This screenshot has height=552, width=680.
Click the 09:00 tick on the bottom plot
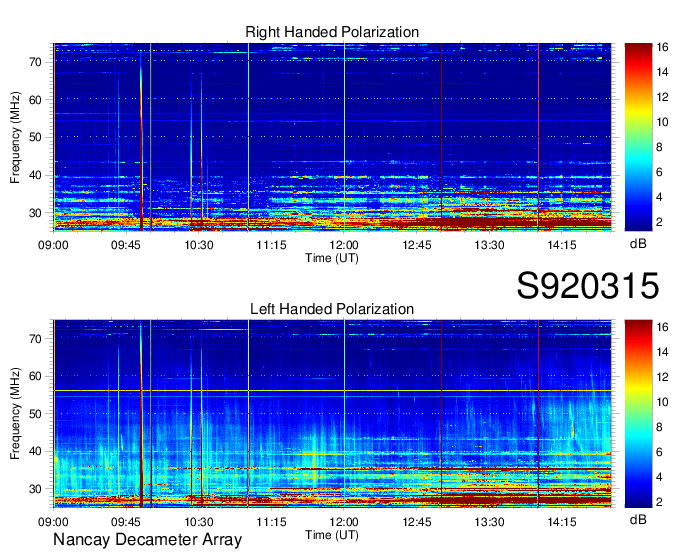point(53,522)
